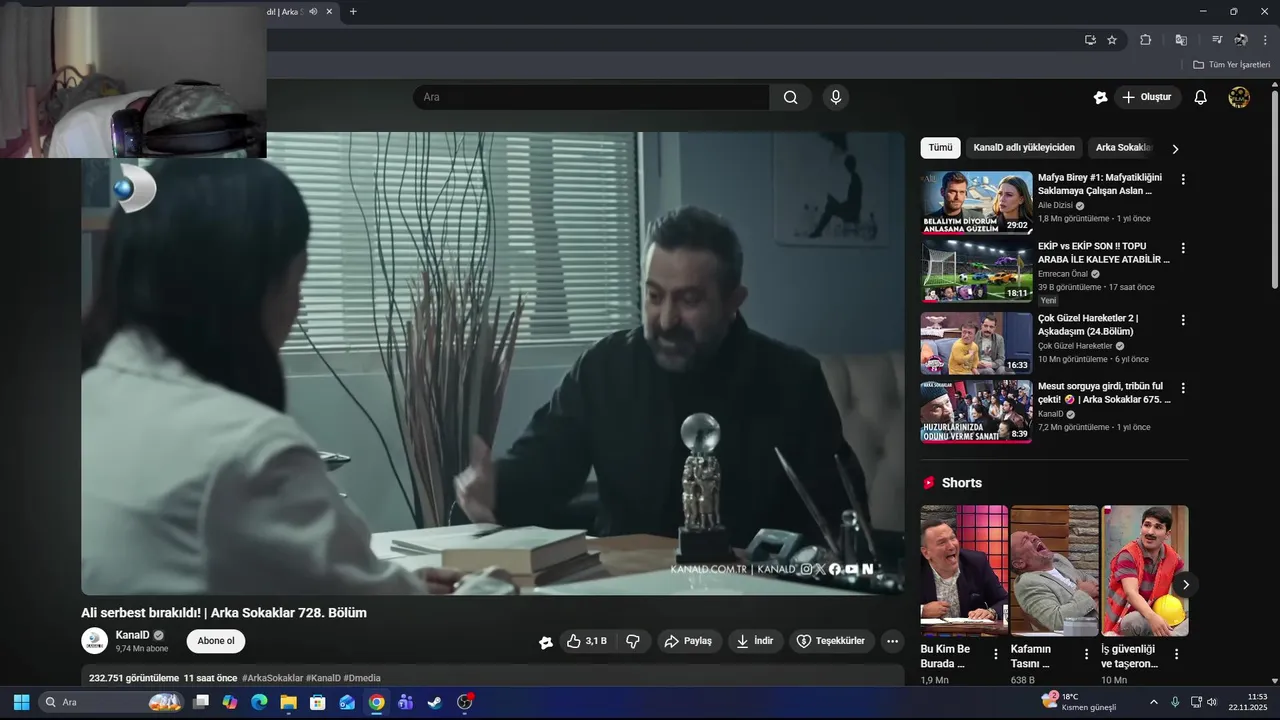This screenshot has height=720, width=1280.
Task: Open options menu for Mafya Birey #1 video
Action: [1183, 180]
